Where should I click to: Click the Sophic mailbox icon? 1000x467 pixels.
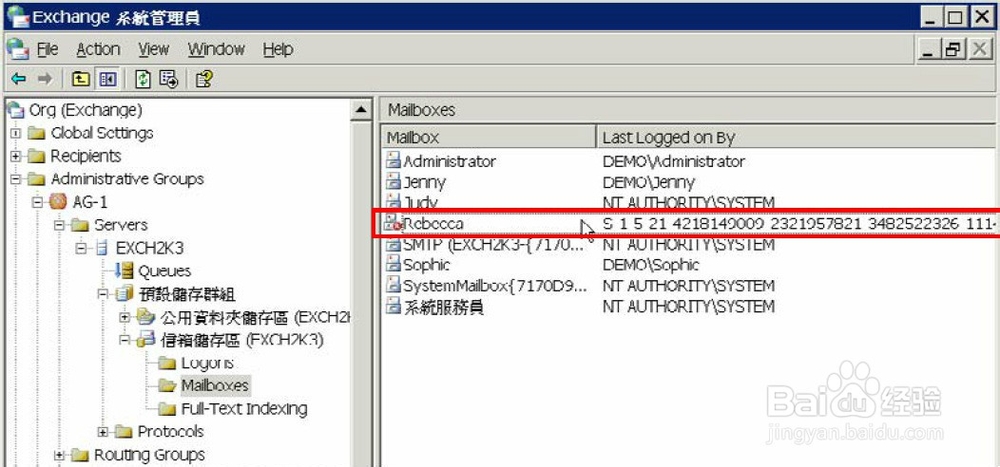[394, 264]
